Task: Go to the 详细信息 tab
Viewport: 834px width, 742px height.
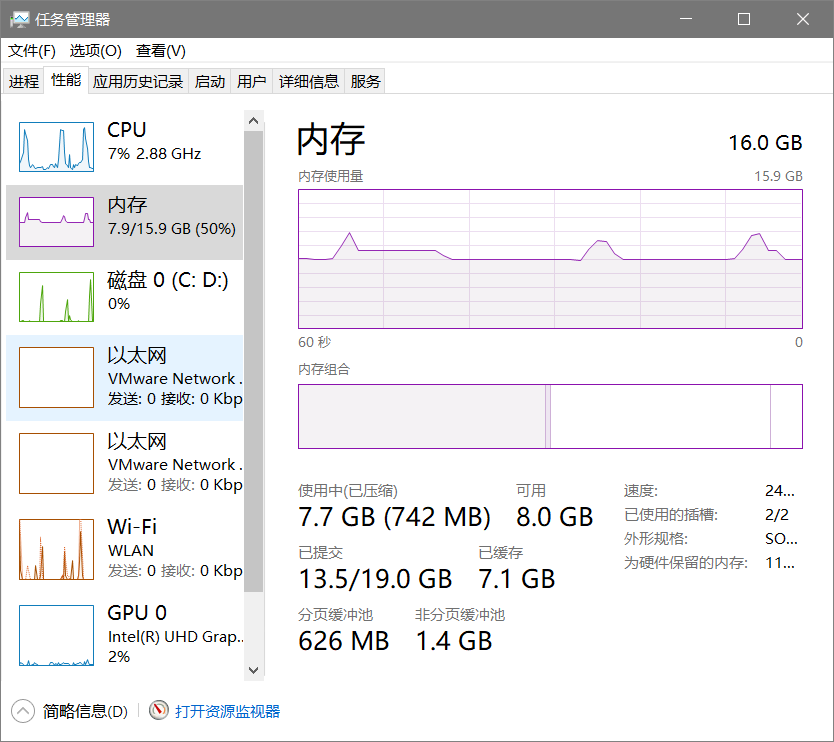Action: pyautogui.click(x=309, y=82)
